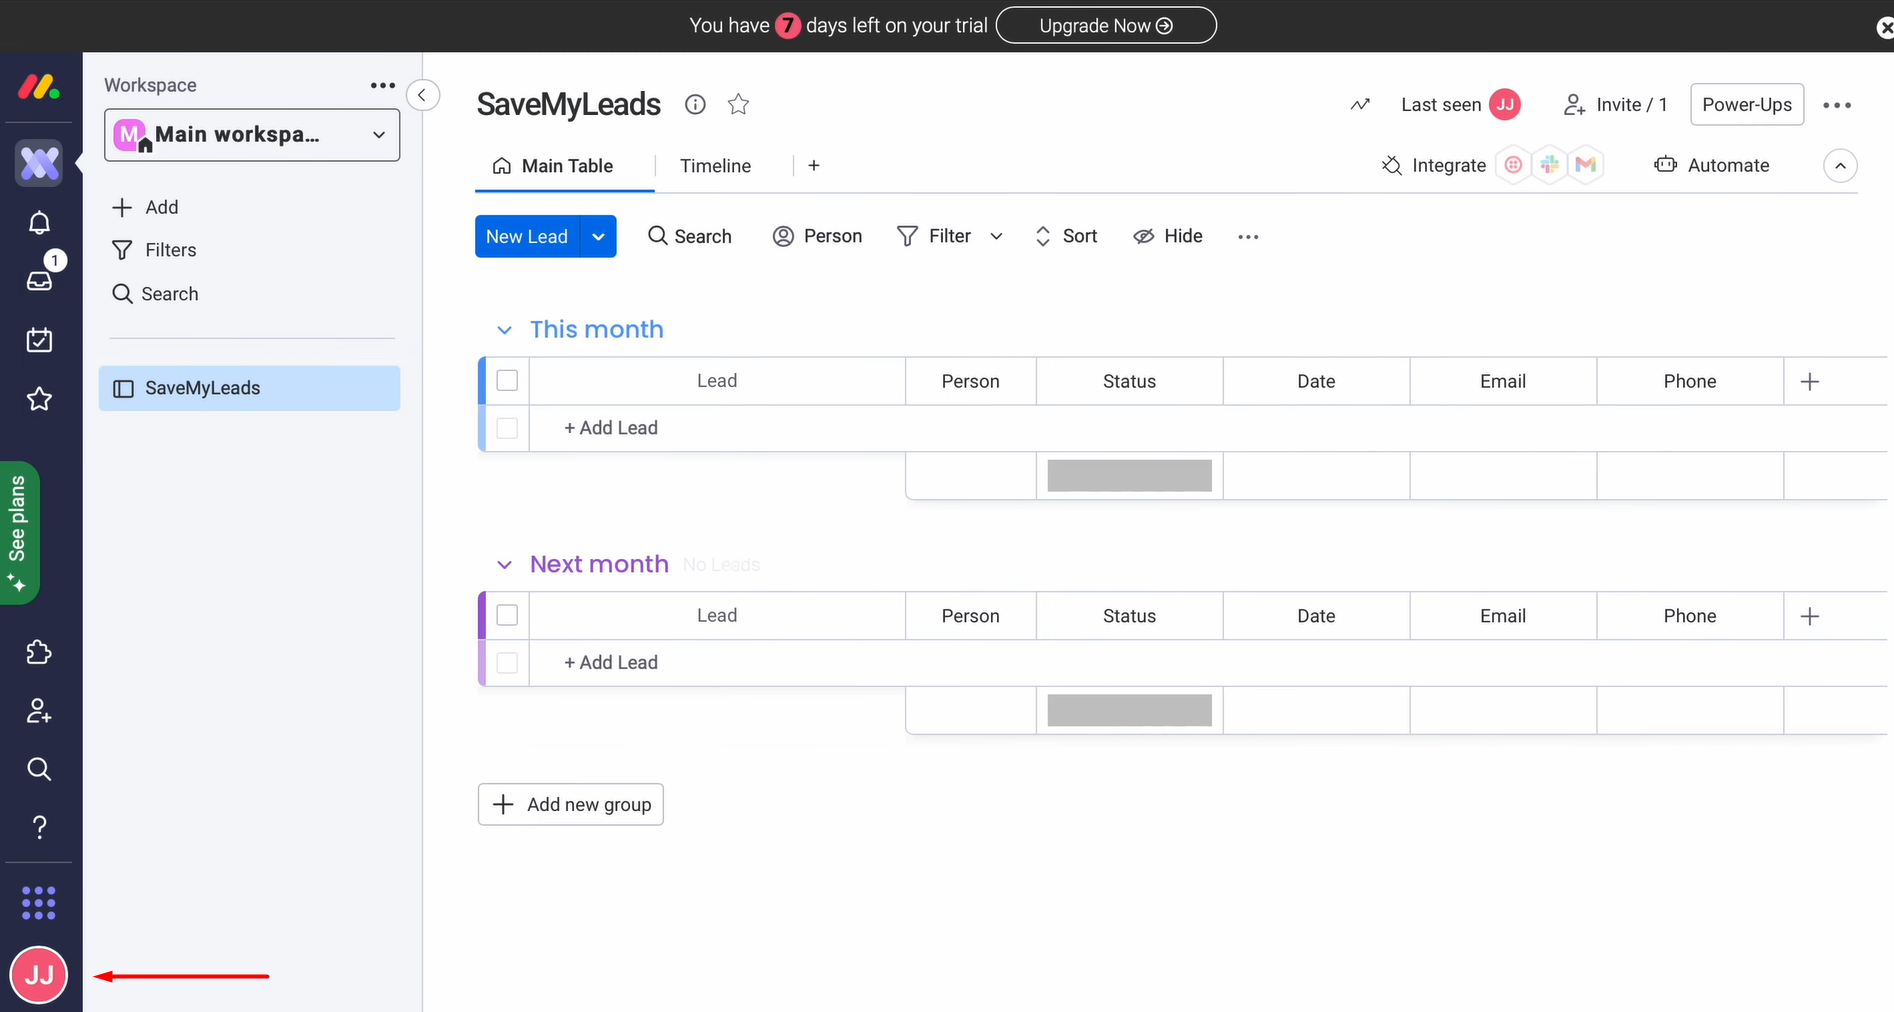Open Favorites via the star icon

click(x=39, y=398)
